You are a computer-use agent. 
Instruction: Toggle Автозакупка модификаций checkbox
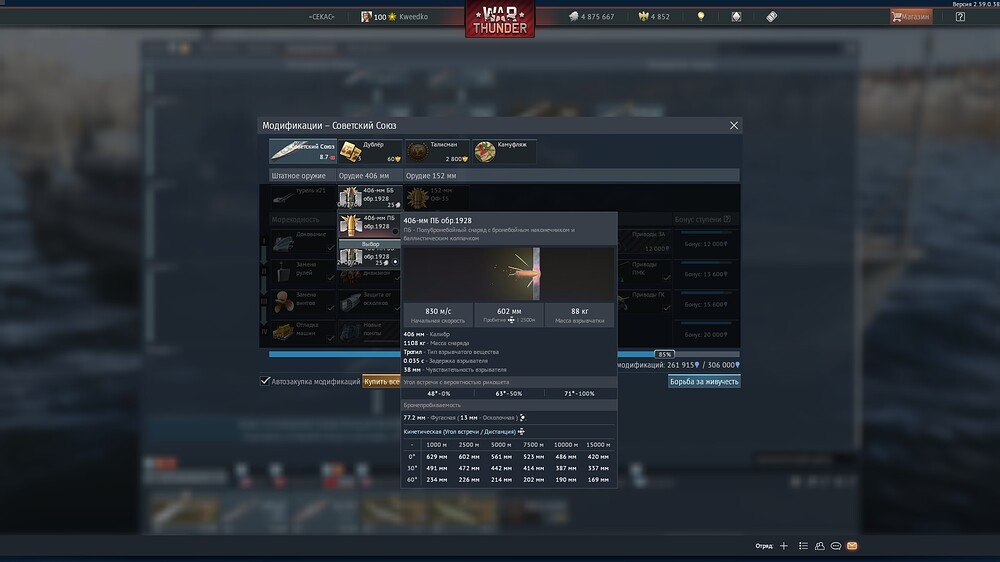coord(265,381)
